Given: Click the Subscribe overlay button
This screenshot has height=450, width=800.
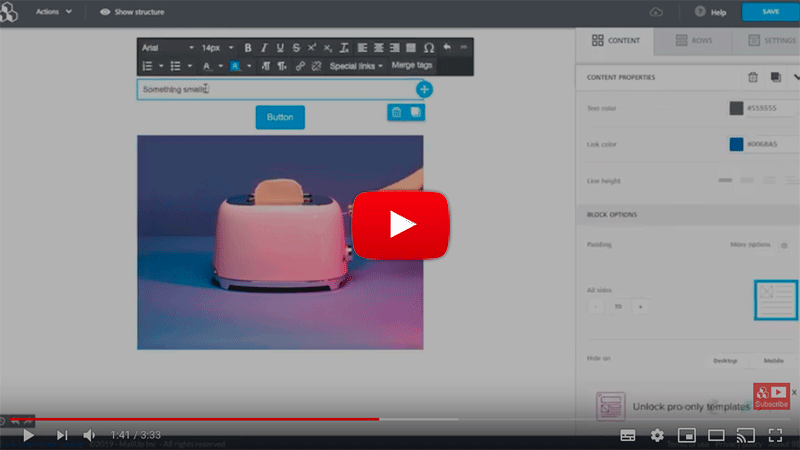Looking at the screenshot, I should point(771,396).
